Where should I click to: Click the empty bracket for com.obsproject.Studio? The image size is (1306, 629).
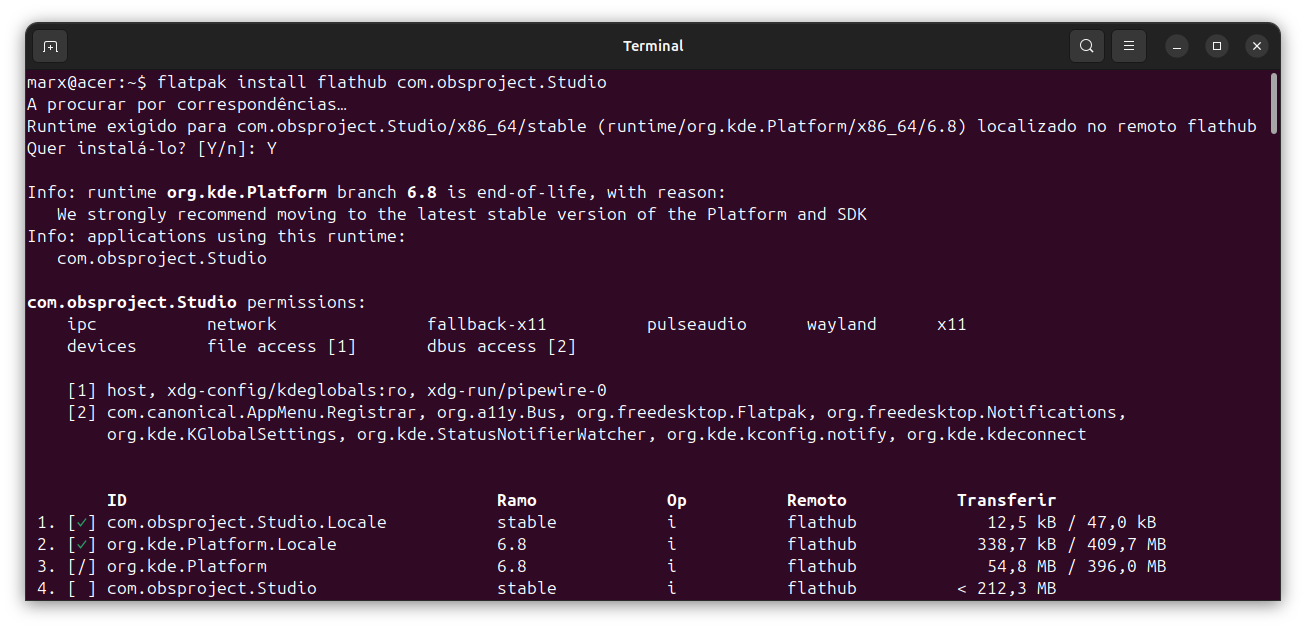(82, 588)
